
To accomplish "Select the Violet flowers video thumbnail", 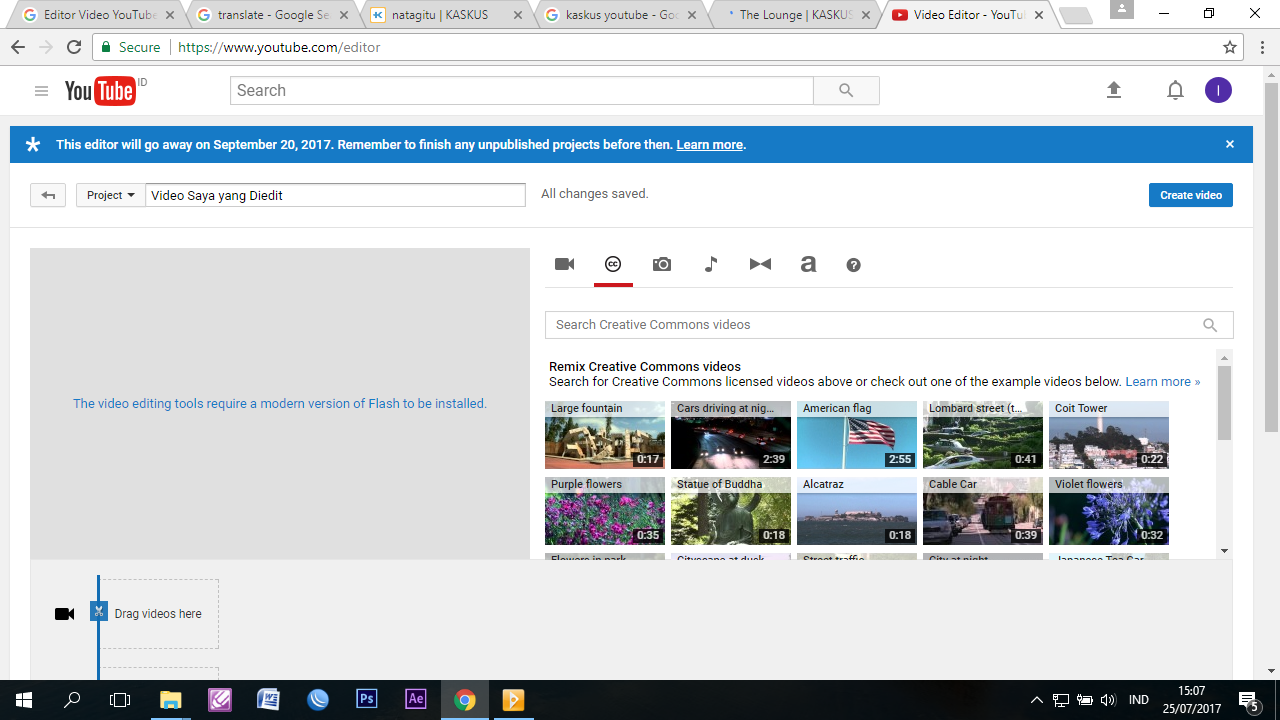I will [x=1109, y=511].
